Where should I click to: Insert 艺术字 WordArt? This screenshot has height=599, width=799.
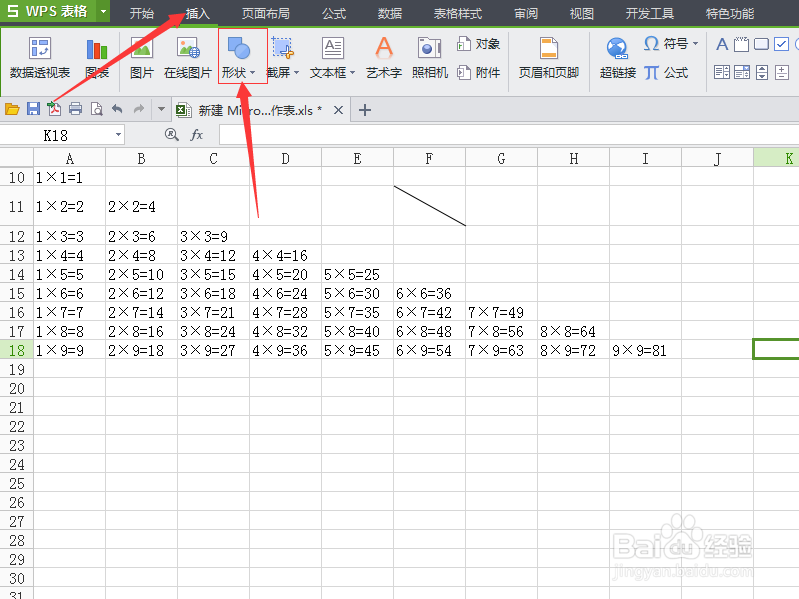[x=384, y=58]
